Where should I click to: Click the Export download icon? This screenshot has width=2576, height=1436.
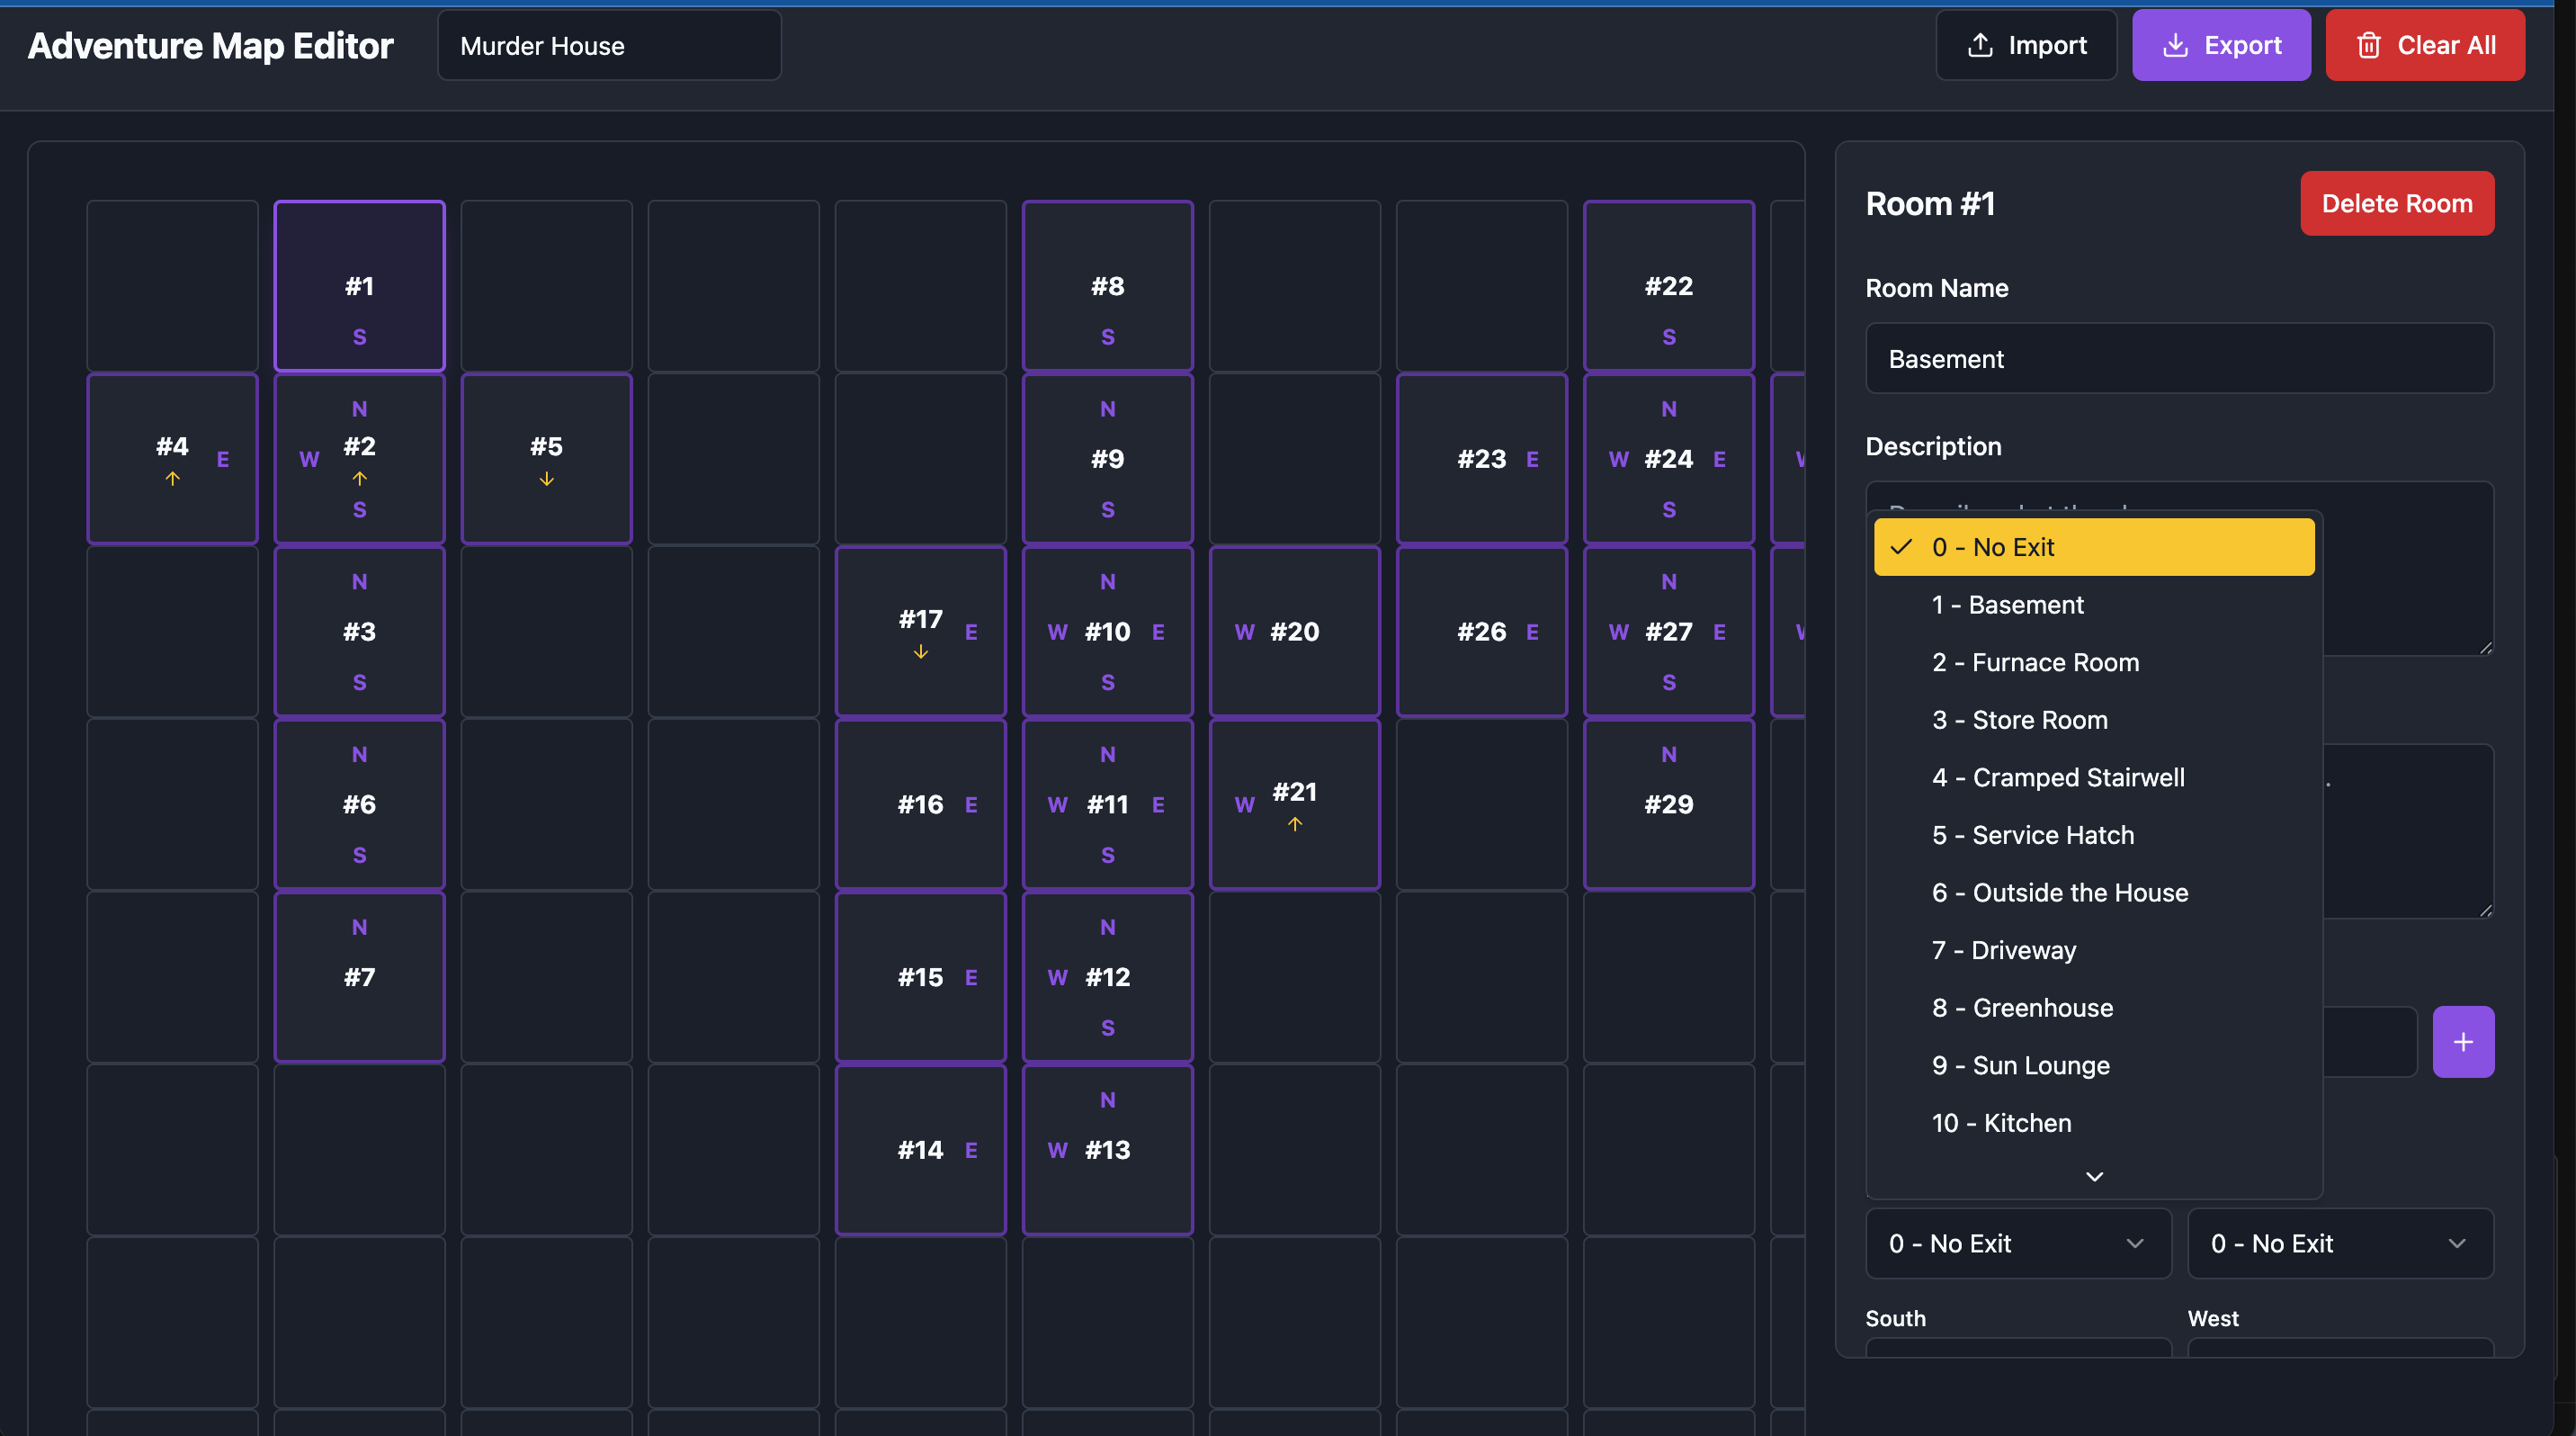point(2177,44)
